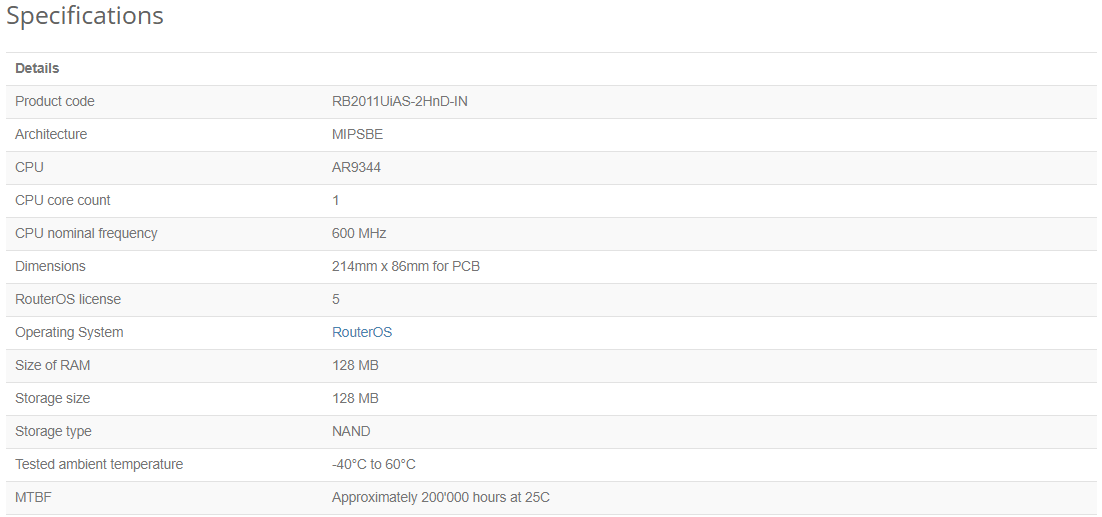This screenshot has width=1102, height=517.
Task: Select the Product code label
Action: click(55, 101)
